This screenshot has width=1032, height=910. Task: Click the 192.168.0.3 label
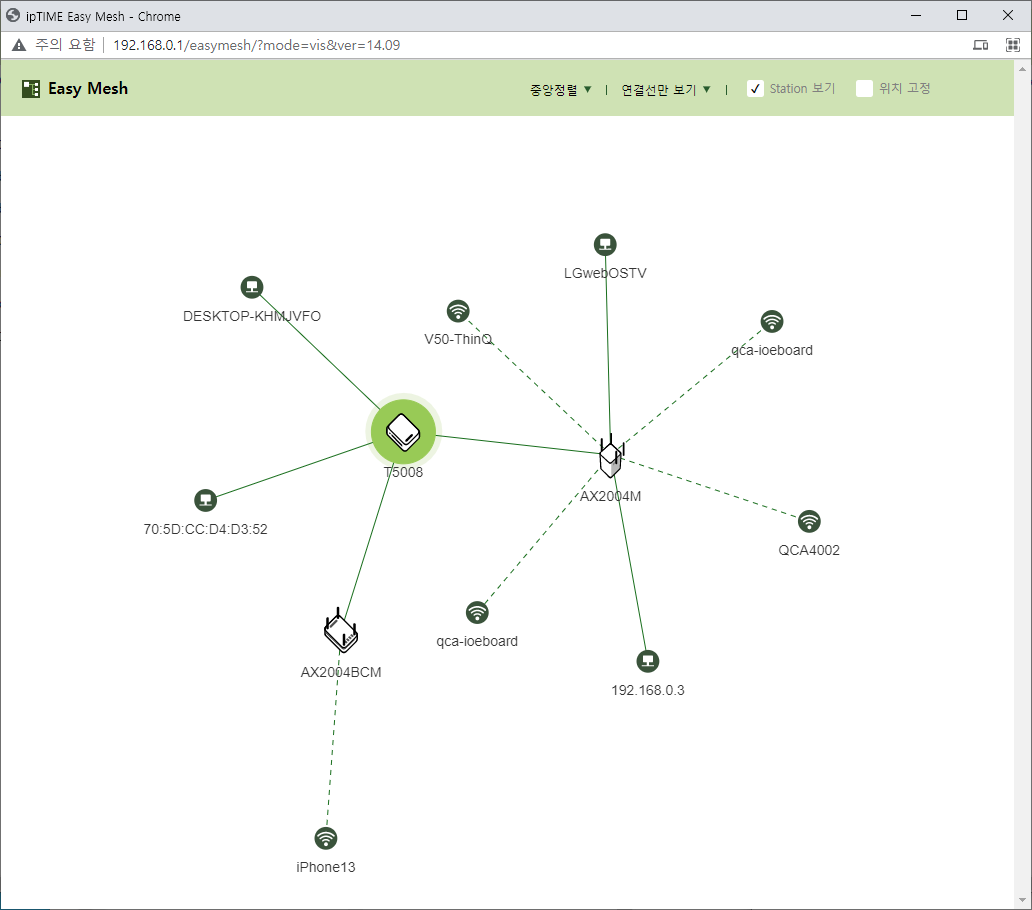648,691
